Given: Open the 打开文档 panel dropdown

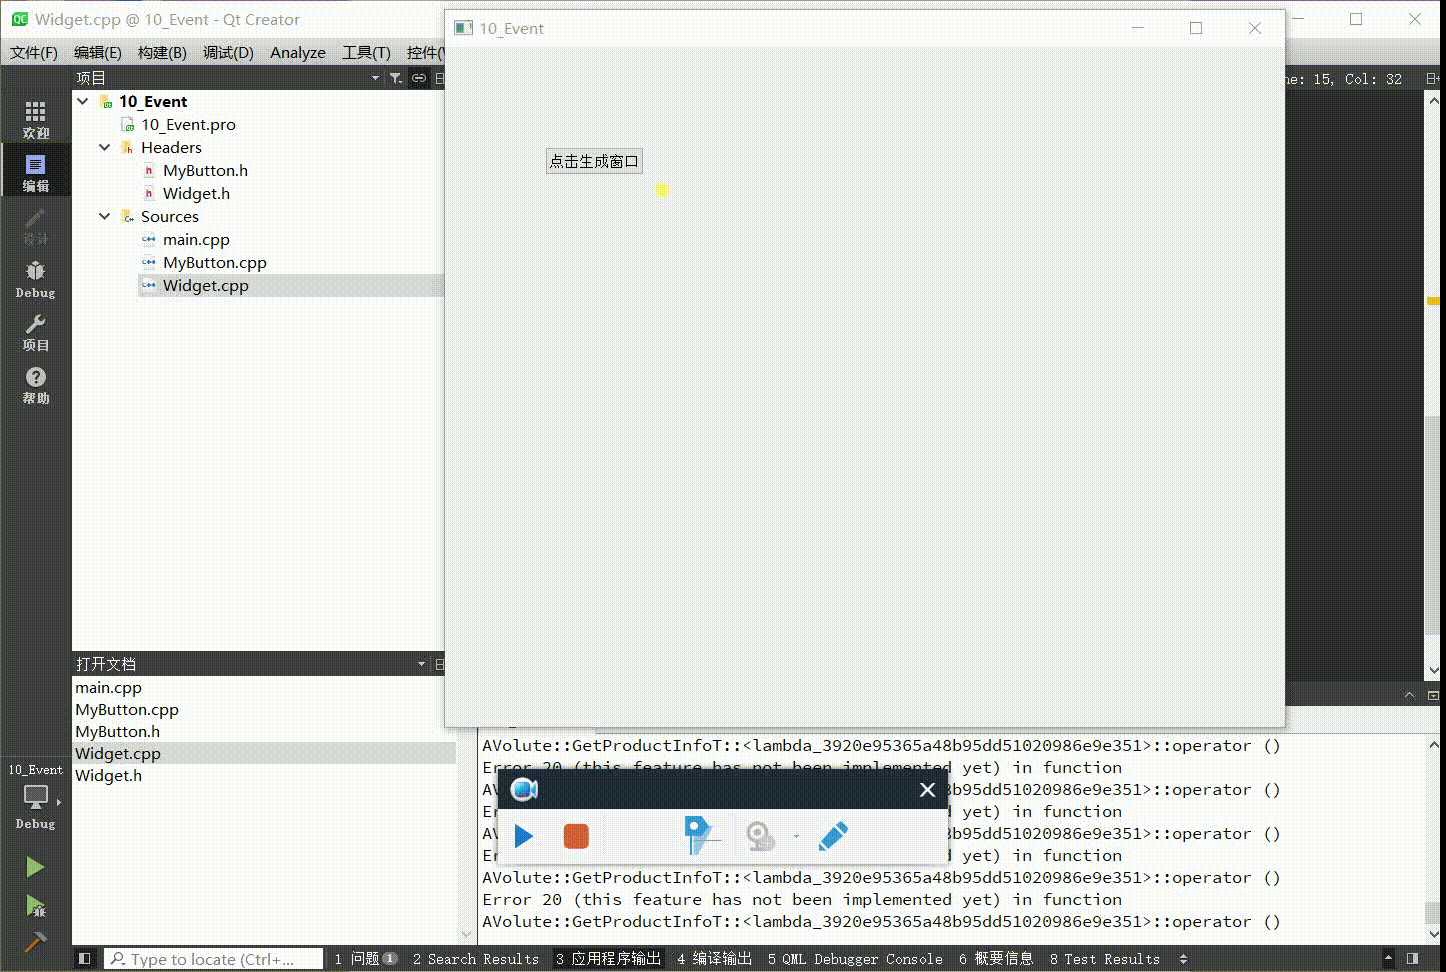Looking at the screenshot, I should (421, 664).
